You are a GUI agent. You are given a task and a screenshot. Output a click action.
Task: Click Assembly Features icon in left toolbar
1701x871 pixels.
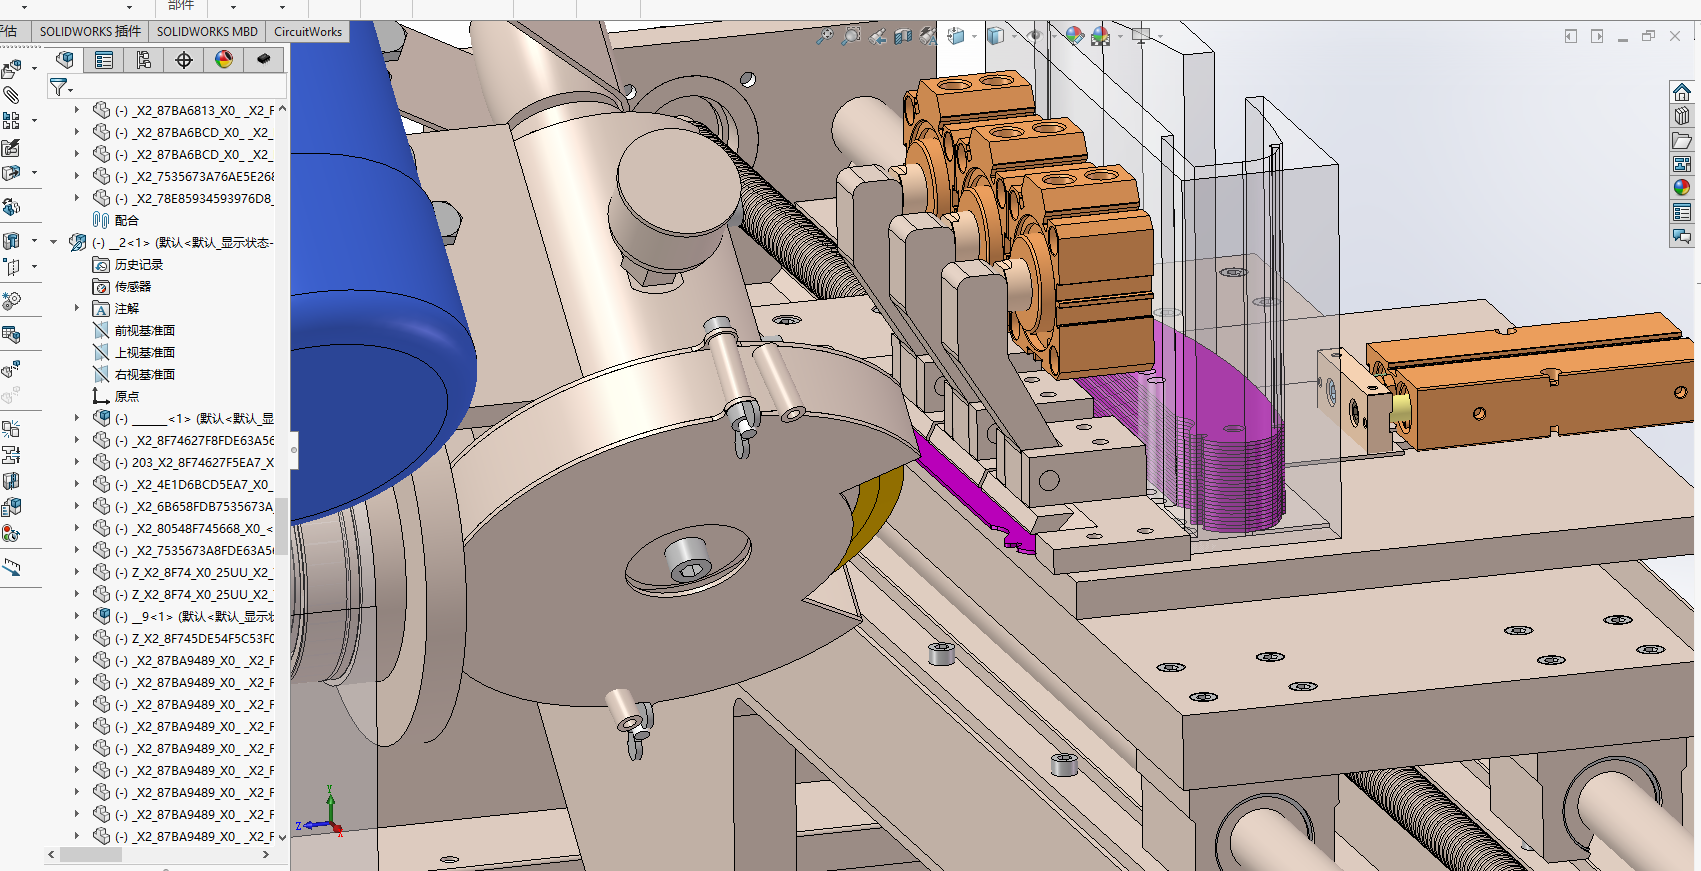[x=11, y=240]
